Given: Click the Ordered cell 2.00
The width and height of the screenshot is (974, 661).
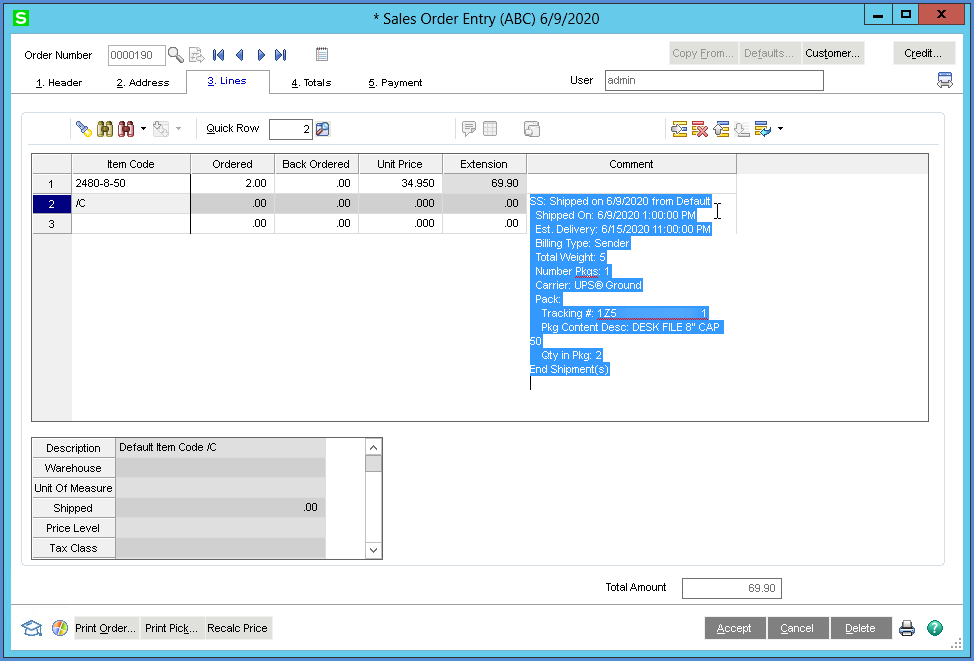Looking at the screenshot, I should [232, 184].
